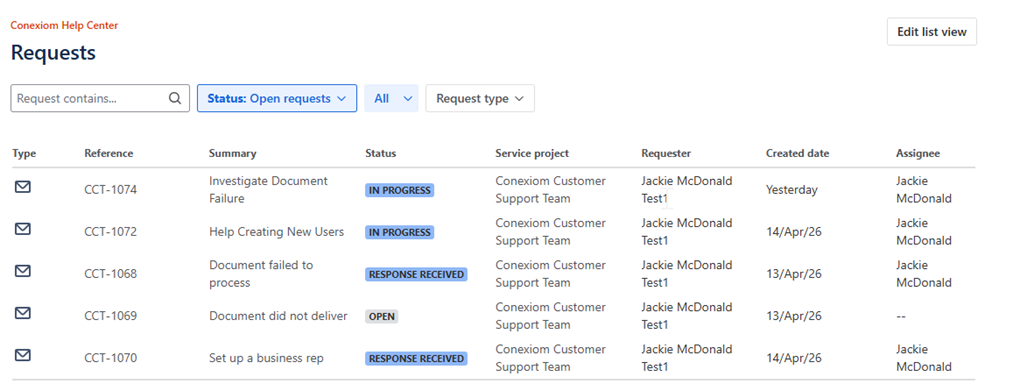Open Document did not deliver summary
This screenshot has width=1013, height=391.
278,316
